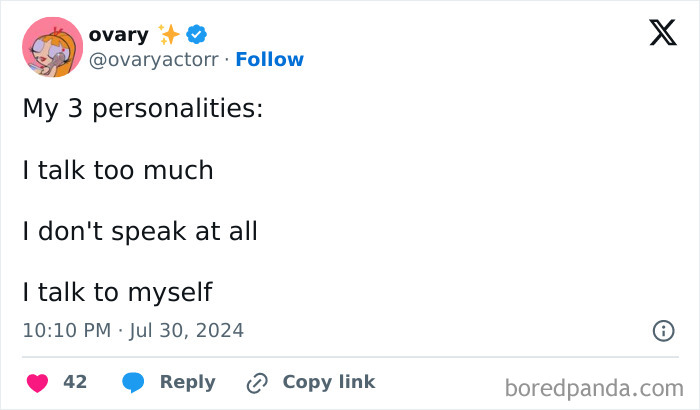The width and height of the screenshot is (700, 410).
Task: Click the line "My 3 personalities:"
Action: click(x=143, y=109)
